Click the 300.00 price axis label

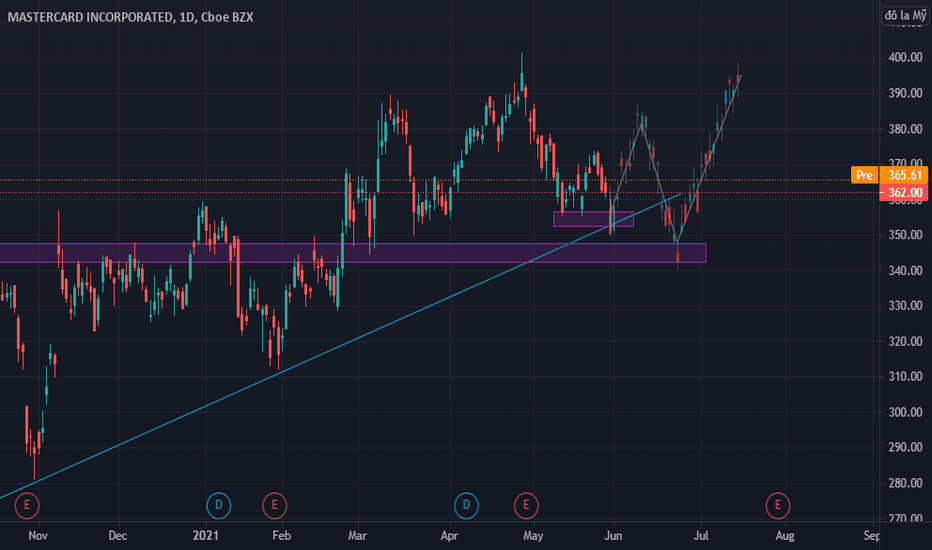click(x=905, y=412)
